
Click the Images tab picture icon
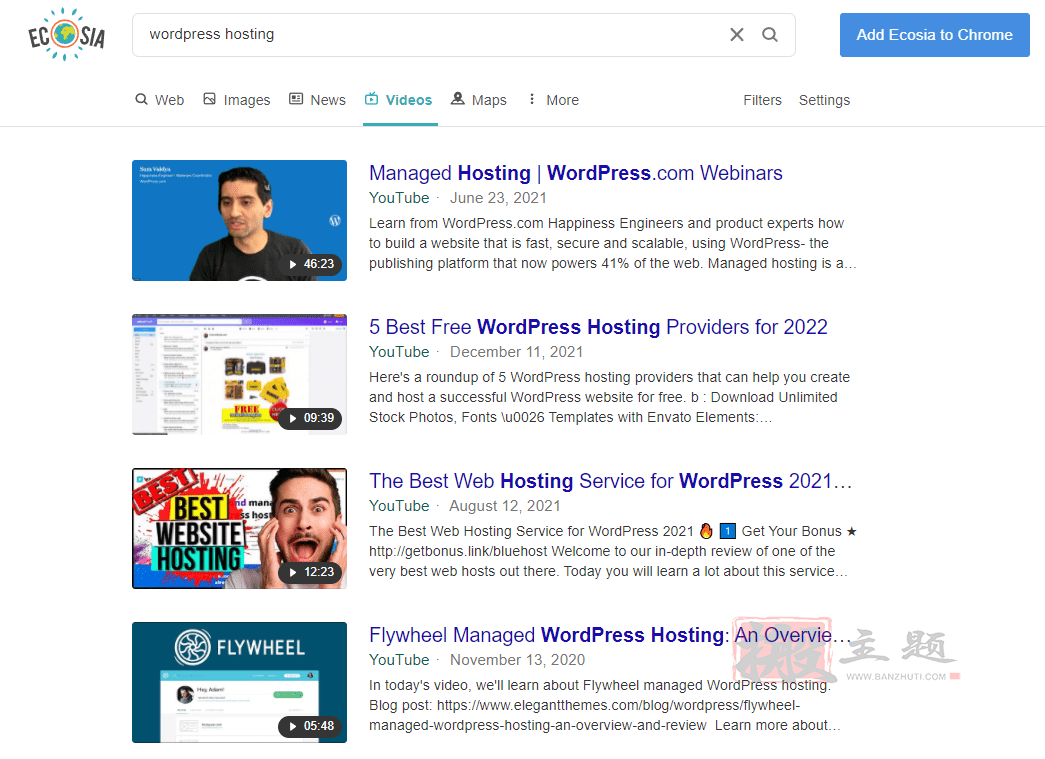(x=209, y=99)
